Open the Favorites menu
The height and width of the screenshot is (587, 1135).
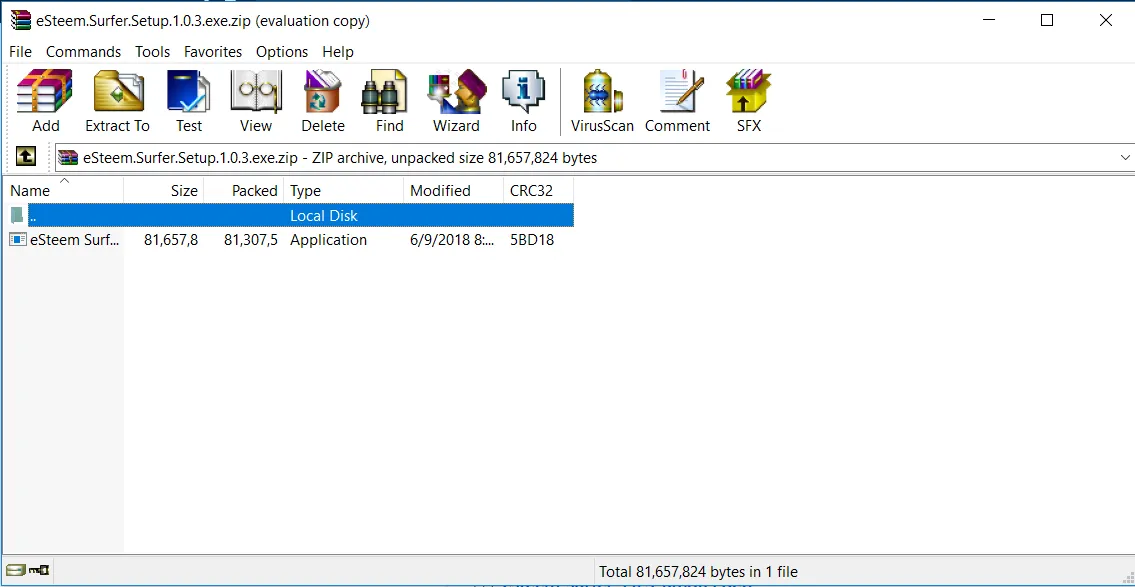[x=213, y=52]
